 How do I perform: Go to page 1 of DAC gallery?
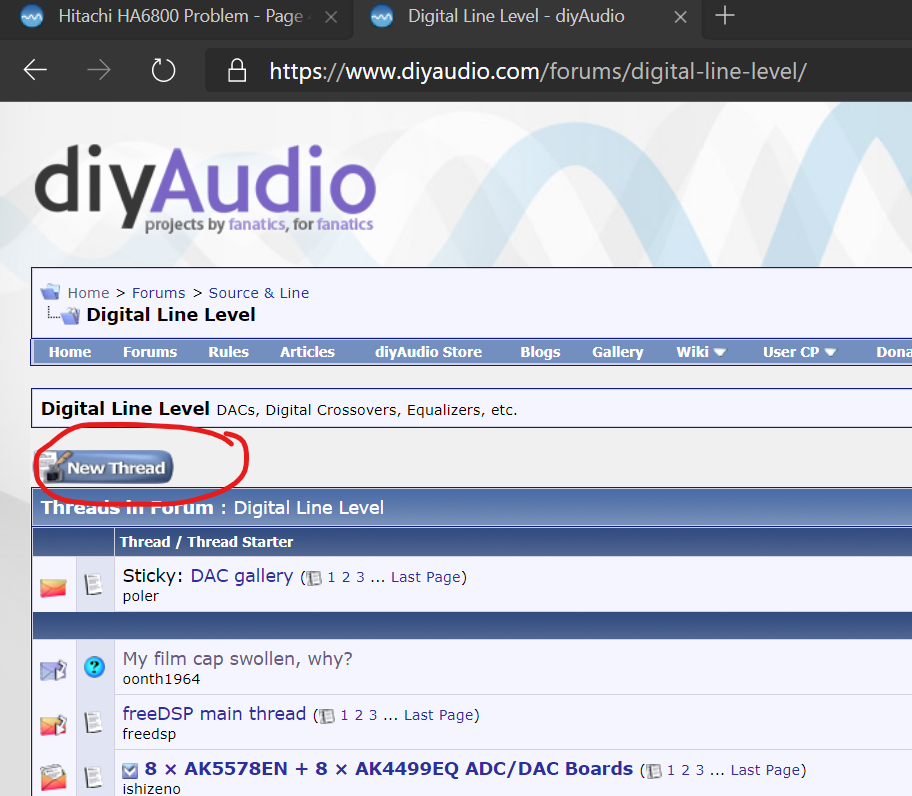[x=331, y=577]
